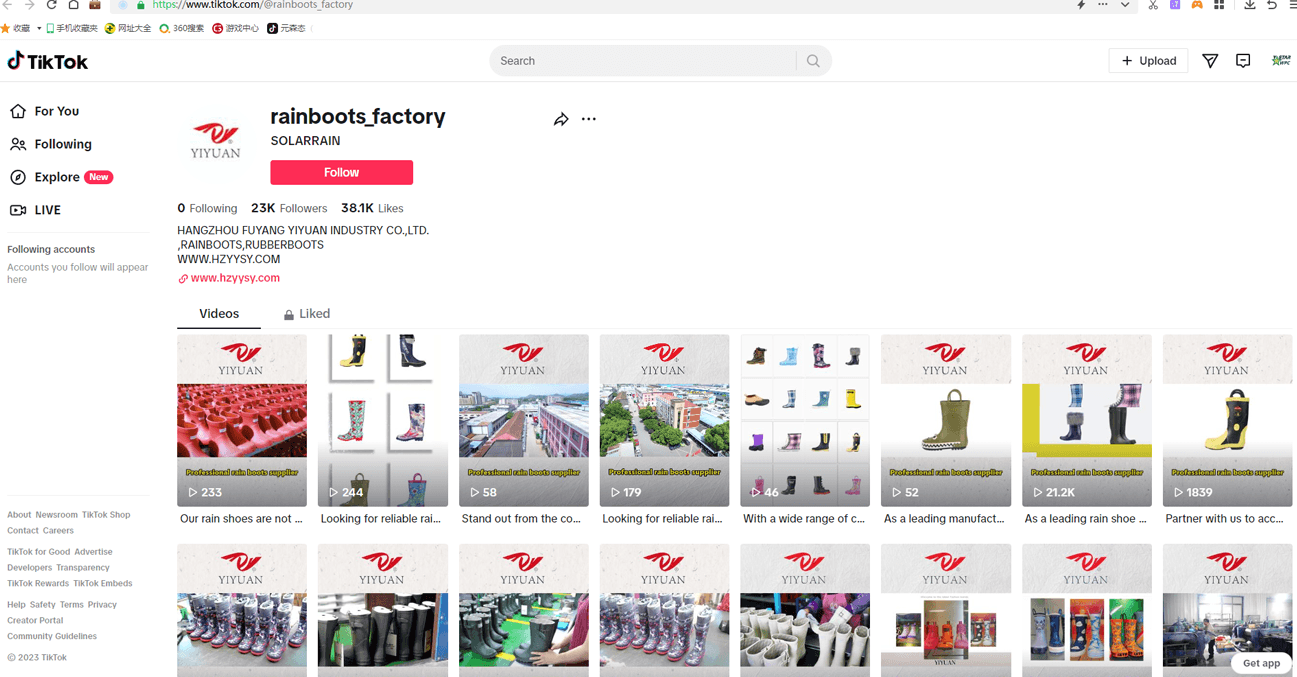Viewport: 1297px width, 677px height.
Task: Open the address bar three-dots menu
Action: pyautogui.click(x=1103, y=5)
